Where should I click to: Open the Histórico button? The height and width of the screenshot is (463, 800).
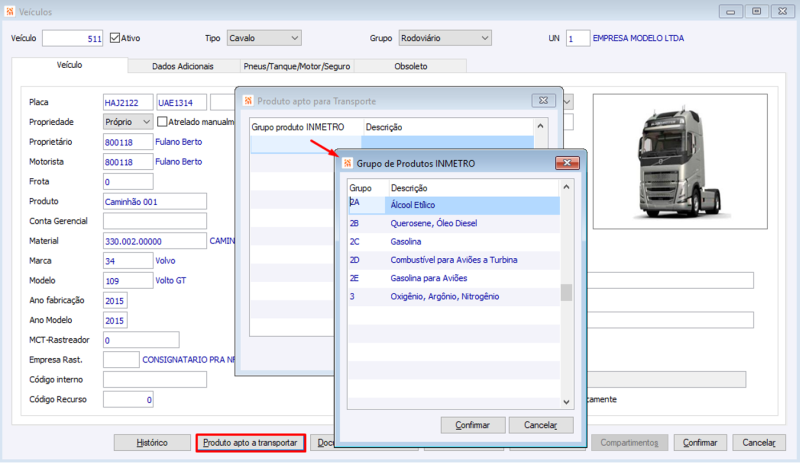click(x=152, y=443)
